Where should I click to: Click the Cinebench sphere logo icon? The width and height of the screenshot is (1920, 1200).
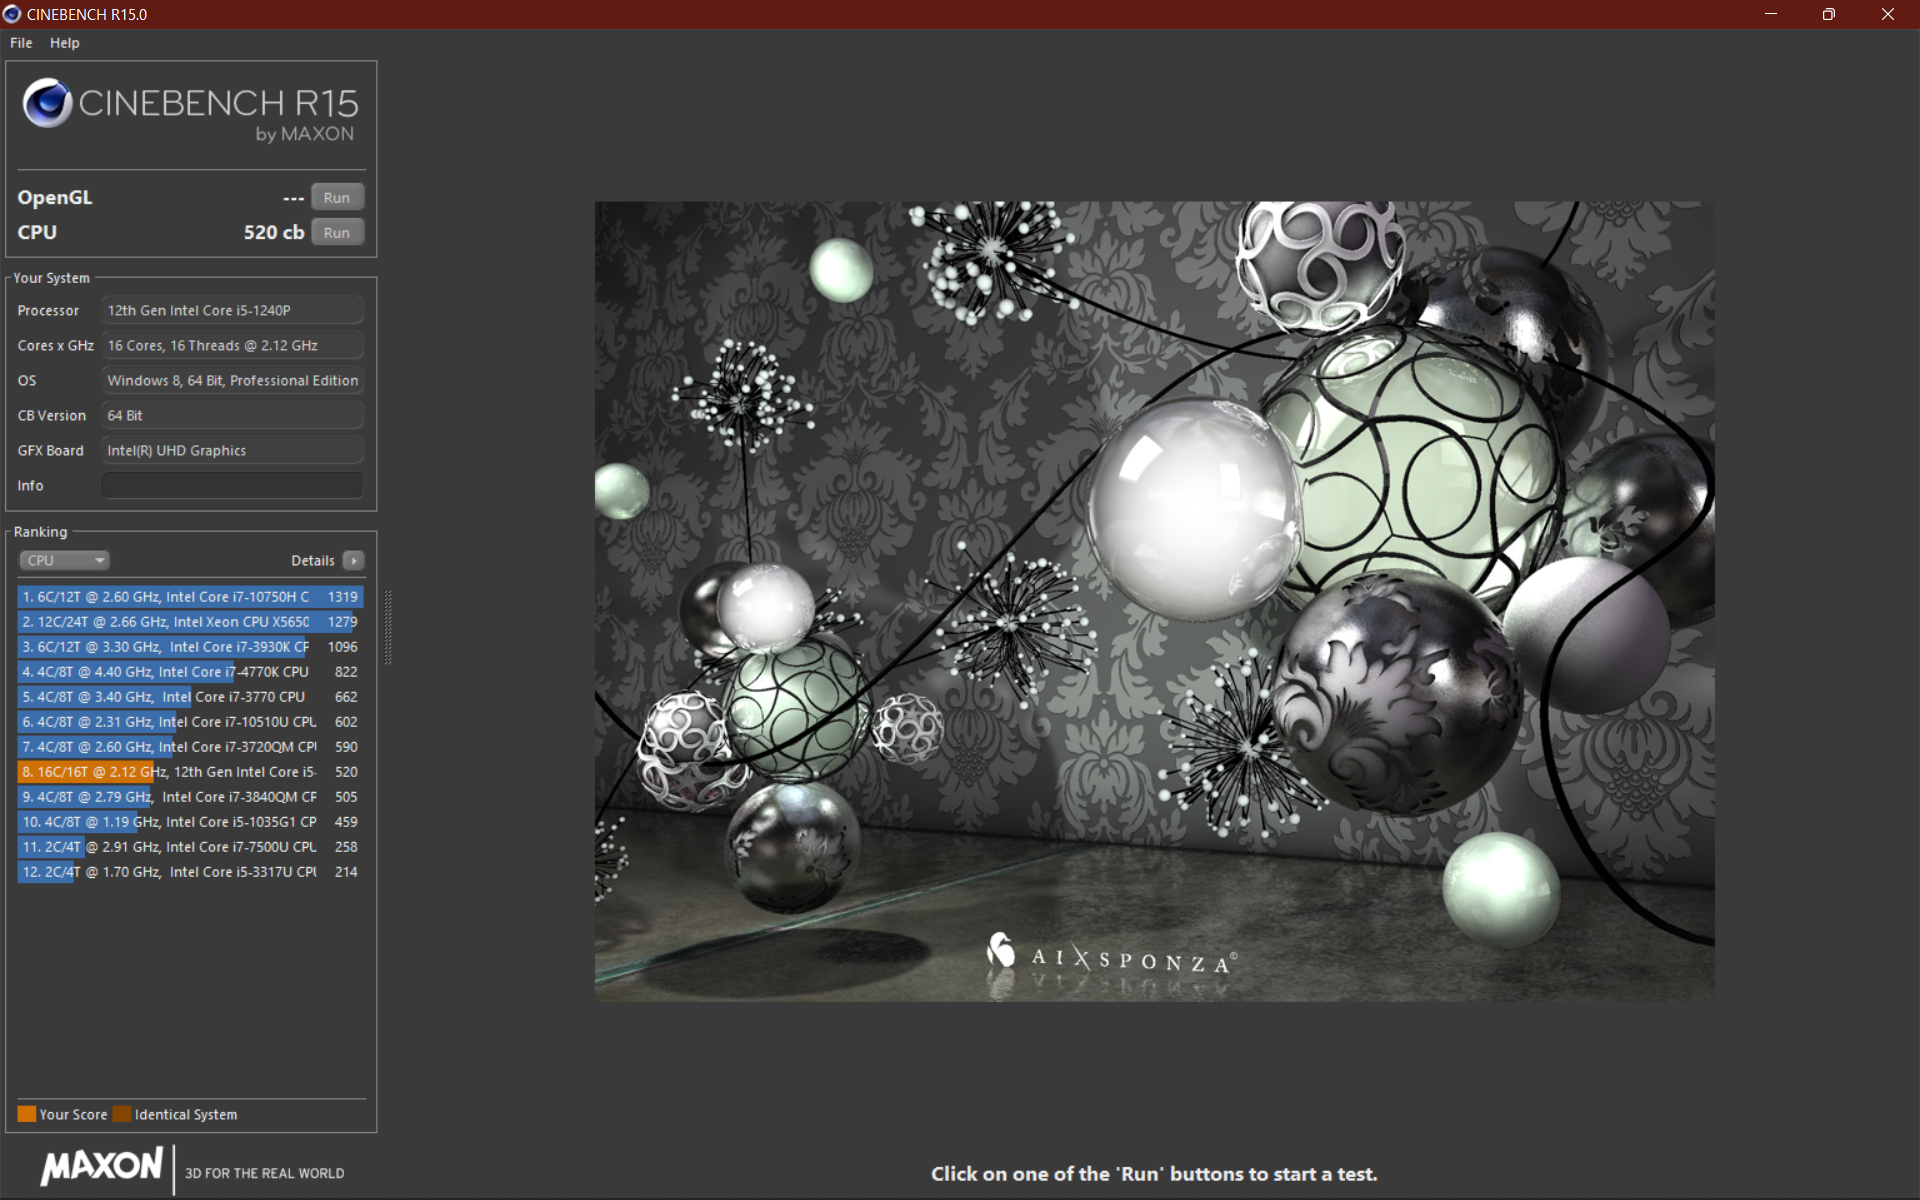(x=47, y=103)
